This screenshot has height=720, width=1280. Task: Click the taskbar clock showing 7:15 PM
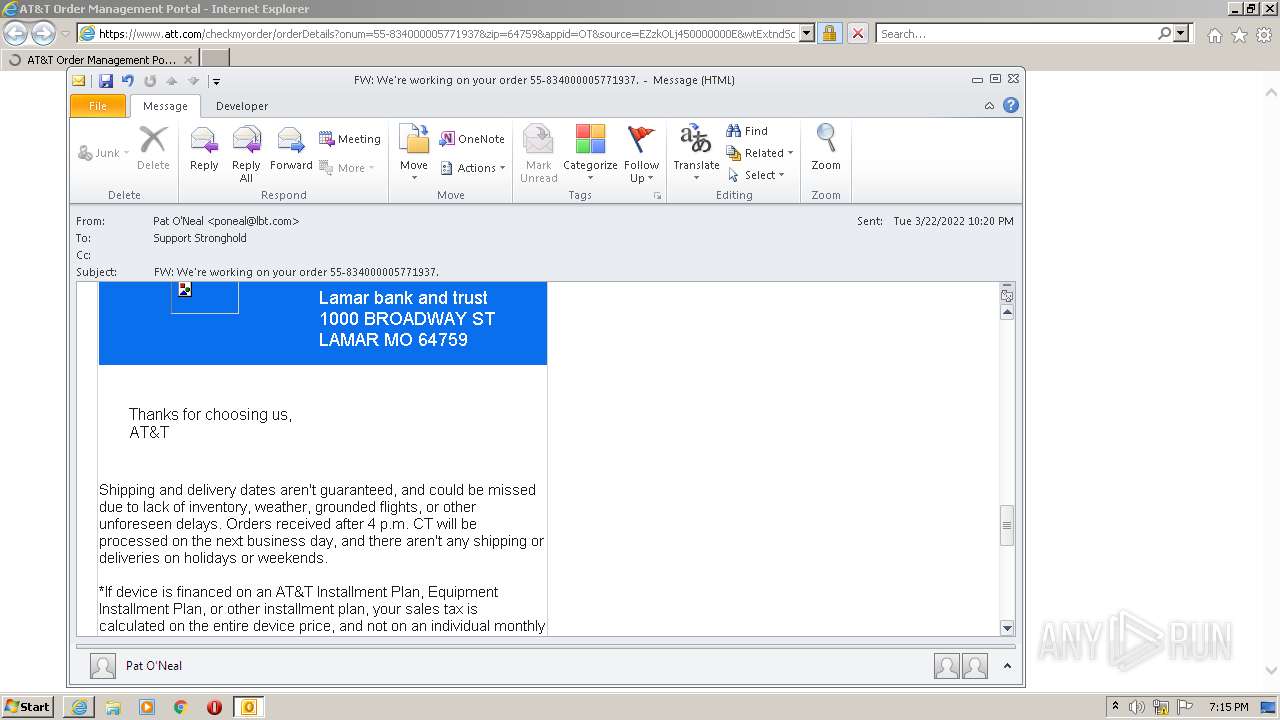1228,707
